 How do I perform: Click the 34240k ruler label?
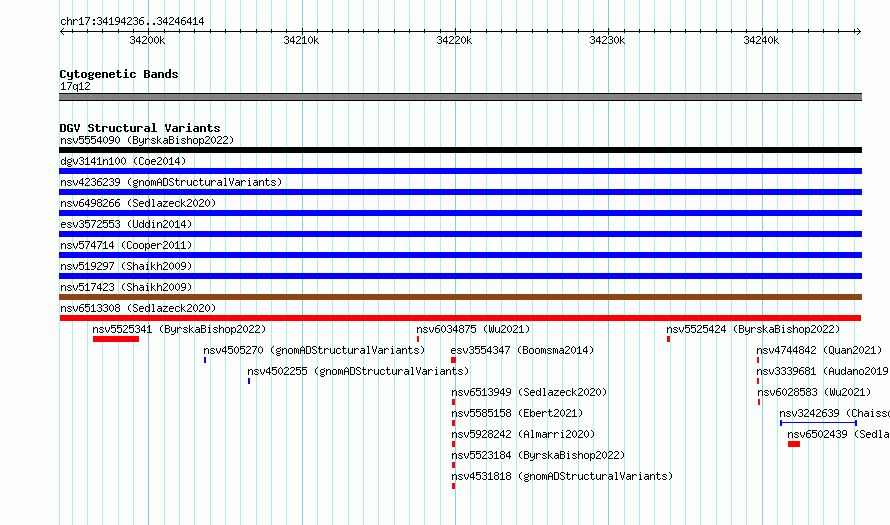pos(761,40)
